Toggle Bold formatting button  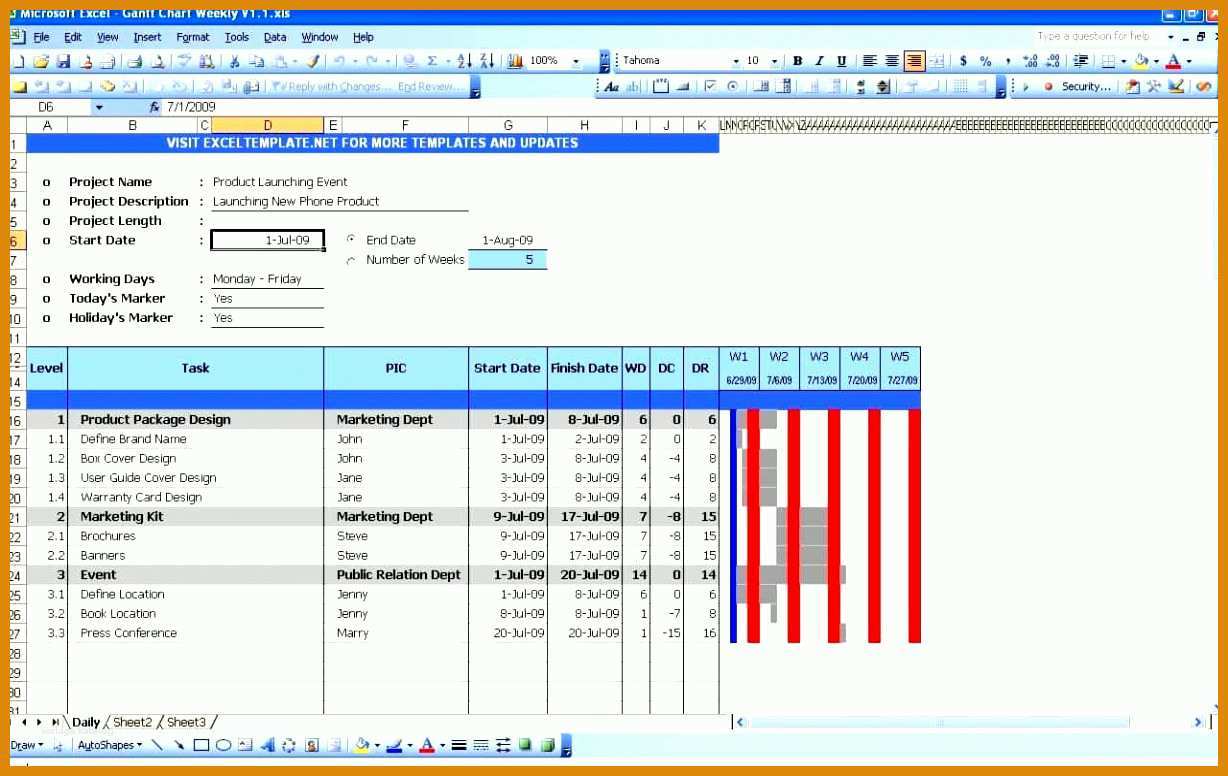[x=798, y=61]
